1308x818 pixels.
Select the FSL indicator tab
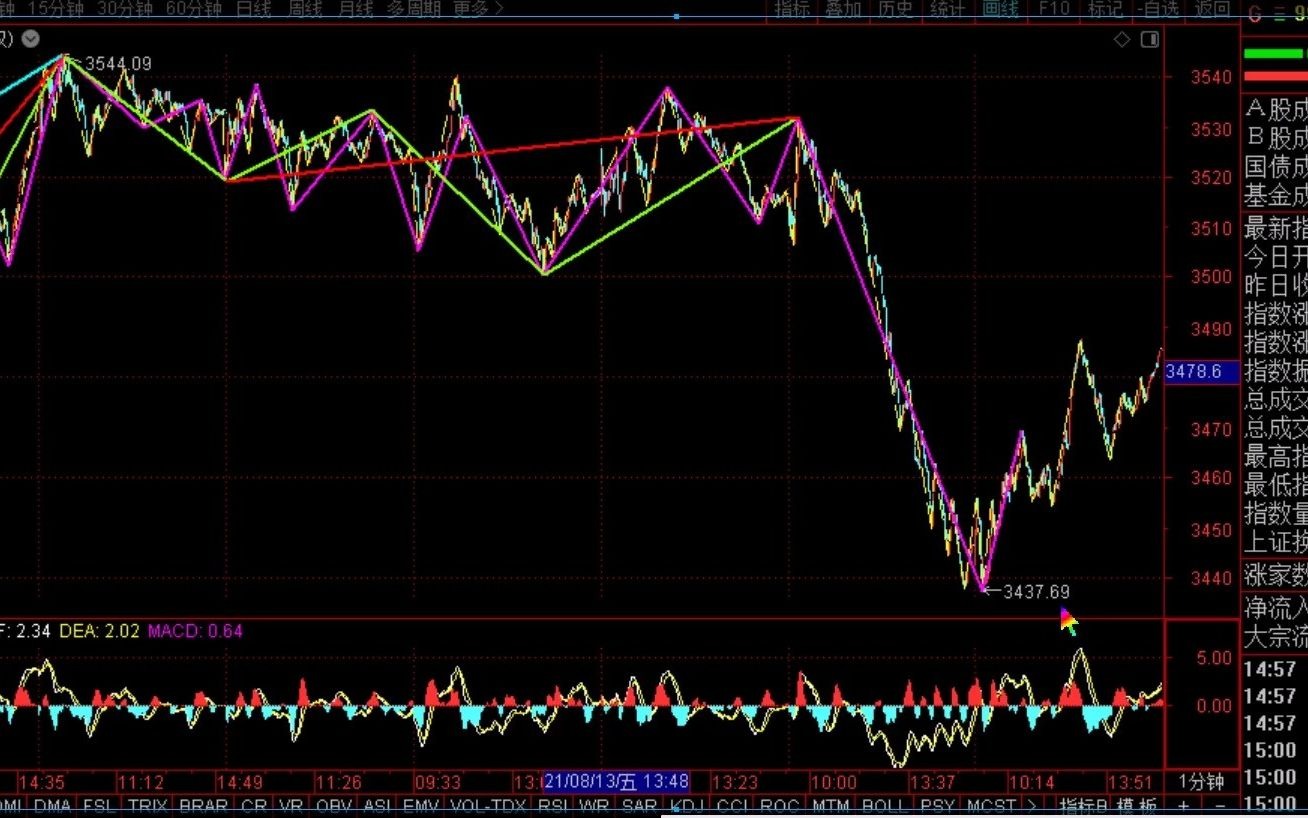(100, 806)
